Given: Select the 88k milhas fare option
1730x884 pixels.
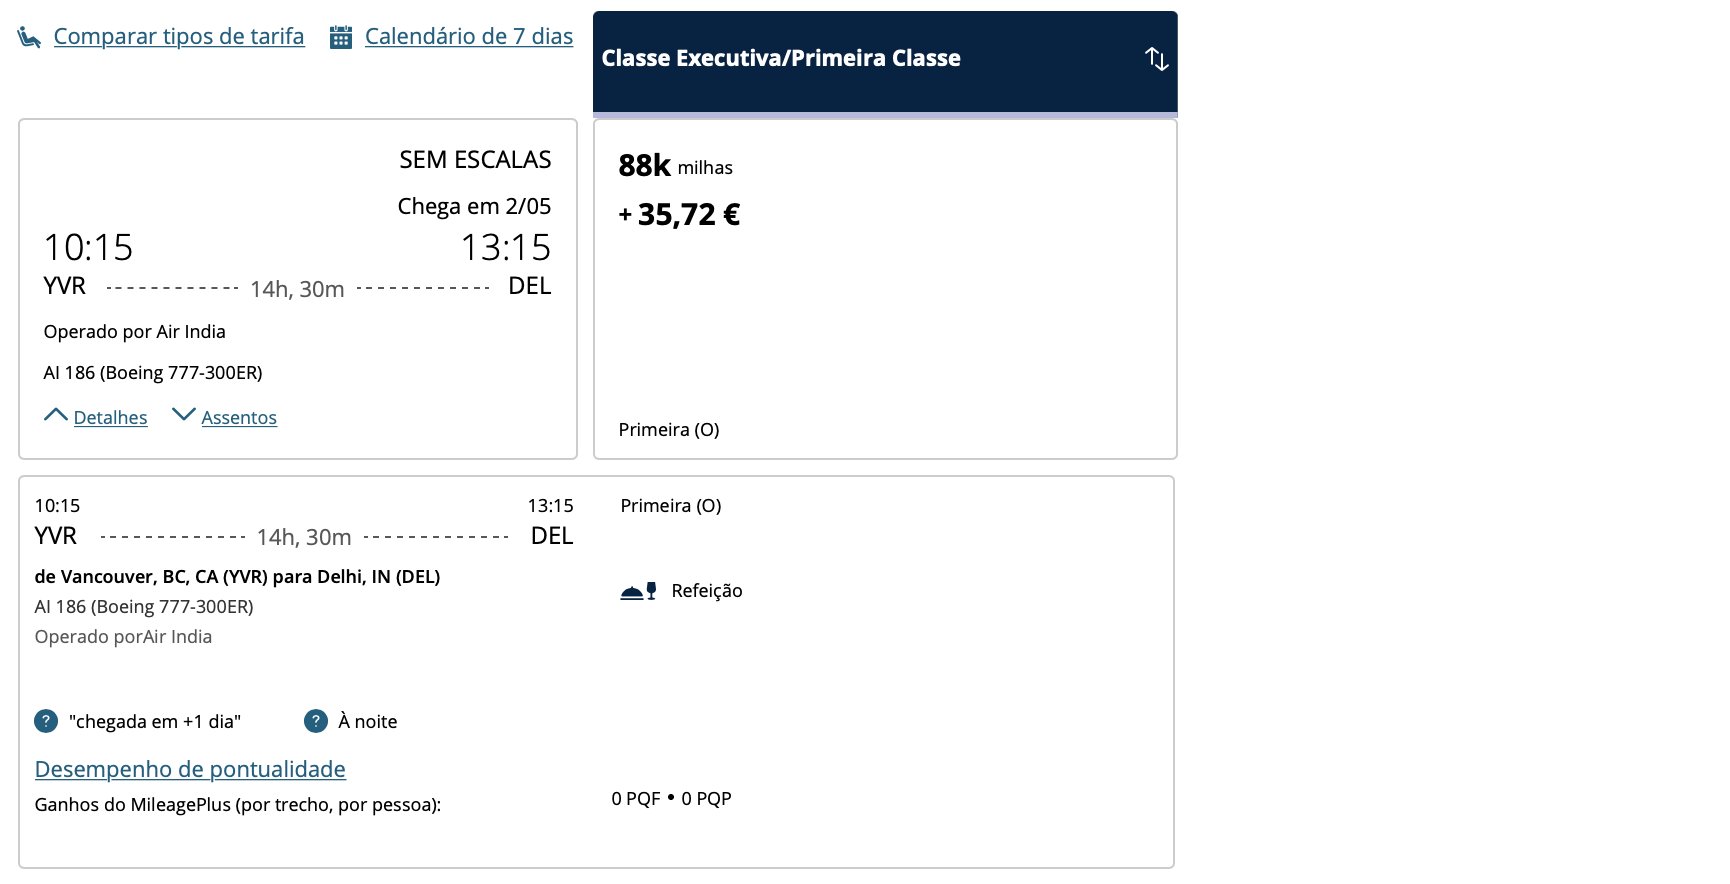Looking at the screenshot, I should point(885,289).
